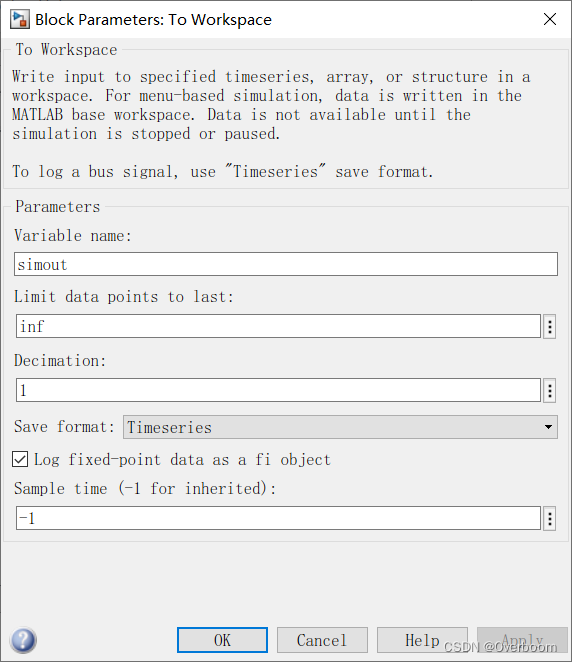
Task: Click the arrow of the Save format combo box
Action: [548, 427]
